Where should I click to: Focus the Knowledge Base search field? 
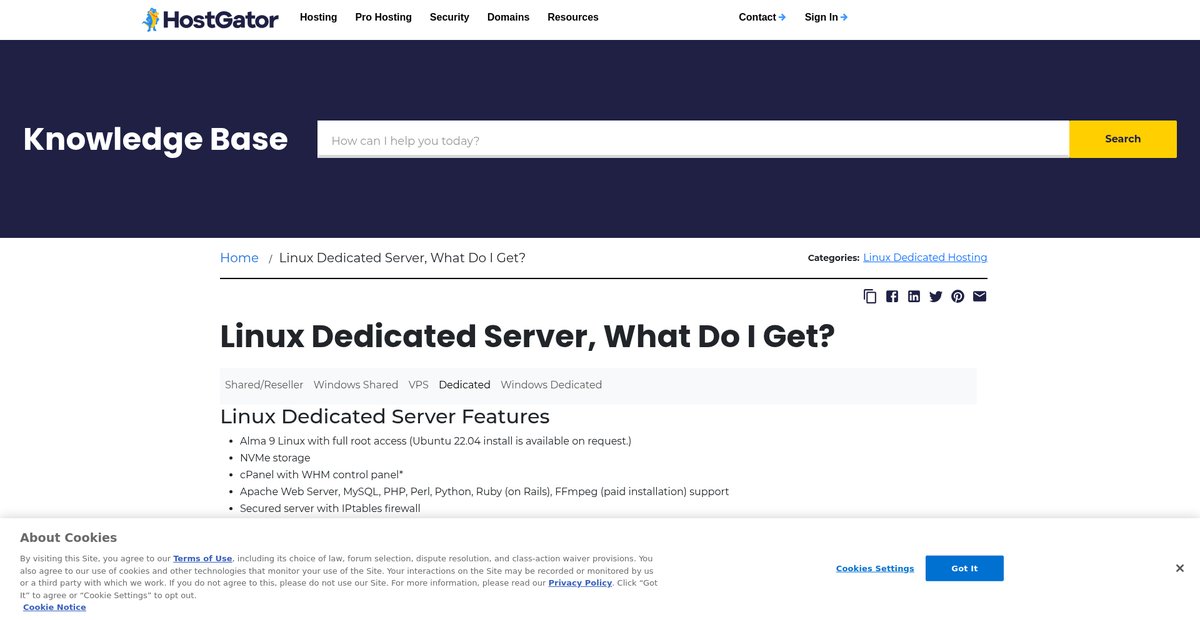click(693, 140)
